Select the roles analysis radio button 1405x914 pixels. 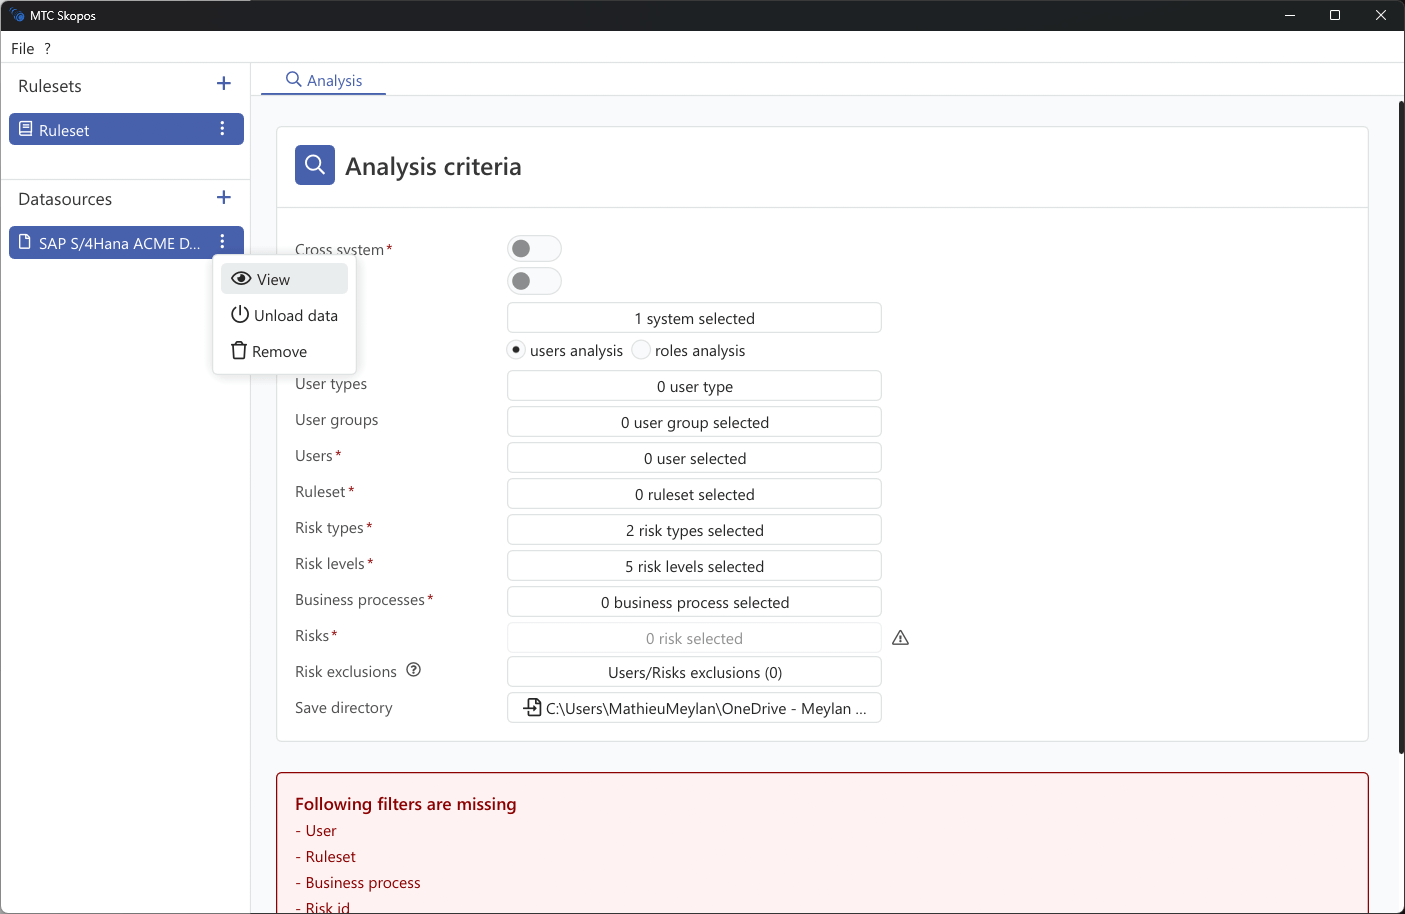point(640,349)
